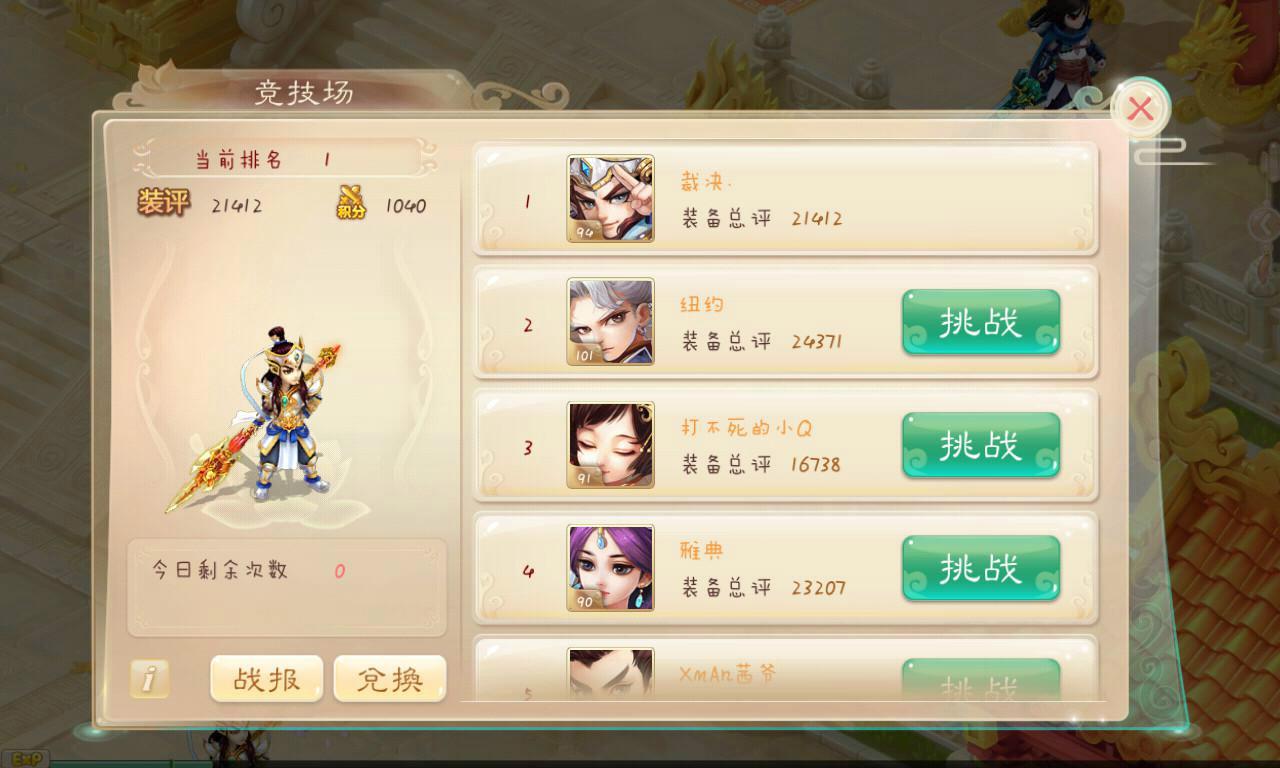1280x768 pixels.
Task: Tap the 装评 equipment rating label
Action: 163,203
